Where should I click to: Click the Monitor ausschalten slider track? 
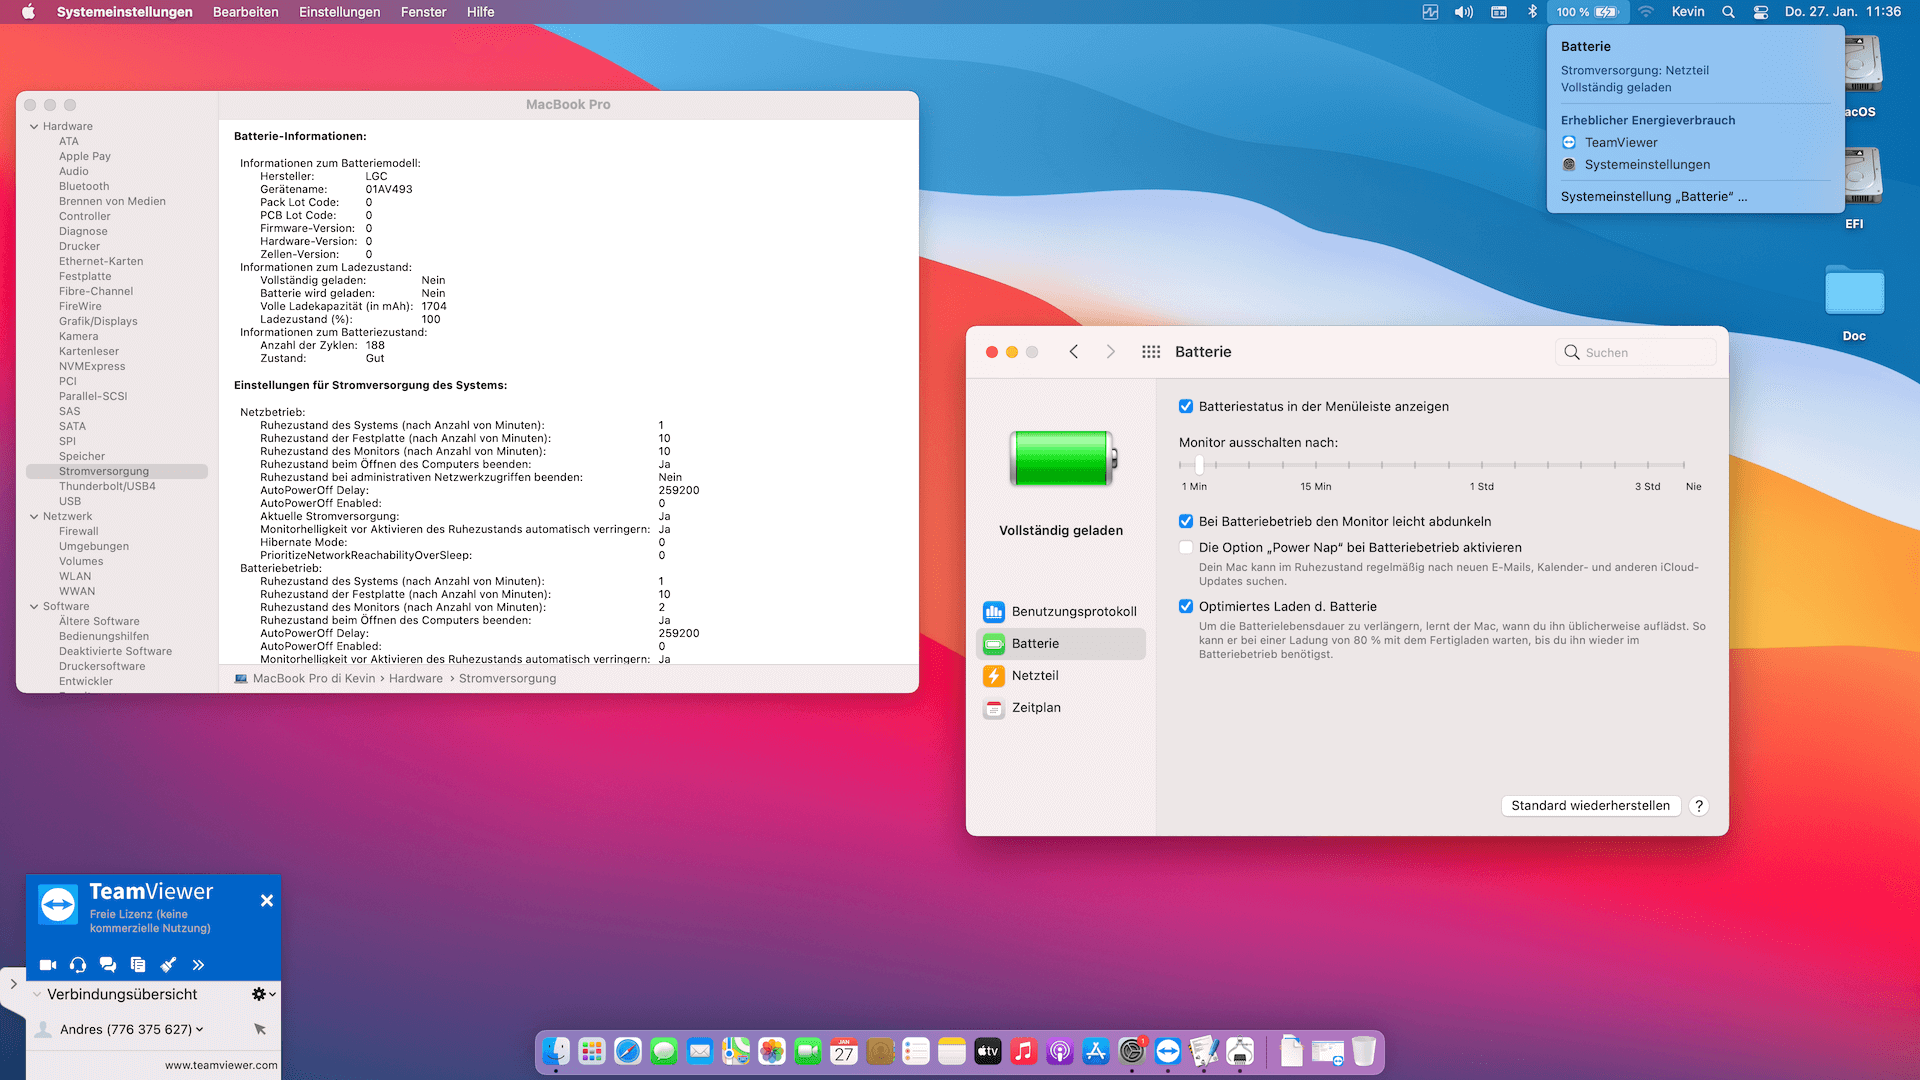tap(1430, 465)
